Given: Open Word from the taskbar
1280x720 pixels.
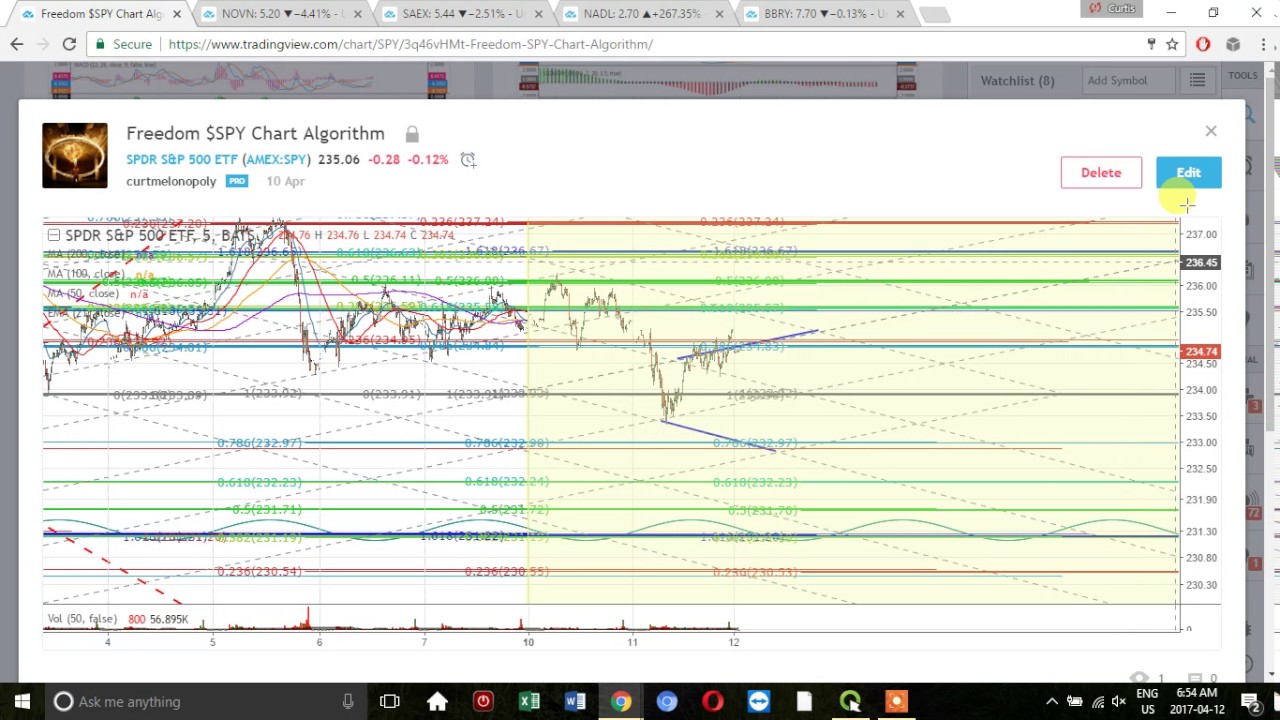Looking at the screenshot, I should pyautogui.click(x=575, y=701).
